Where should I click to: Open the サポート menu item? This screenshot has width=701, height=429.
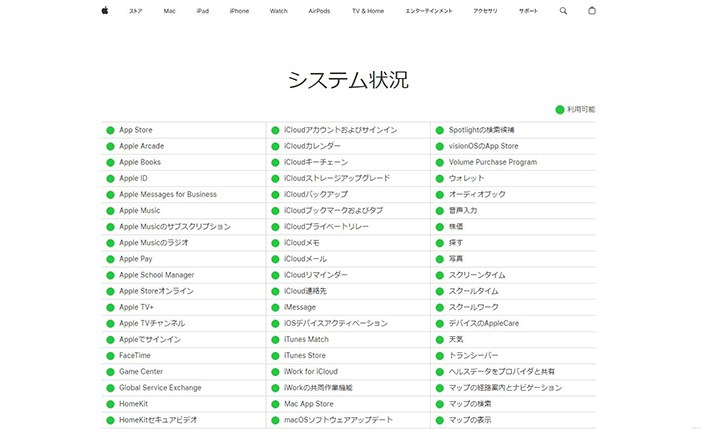point(528,11)
